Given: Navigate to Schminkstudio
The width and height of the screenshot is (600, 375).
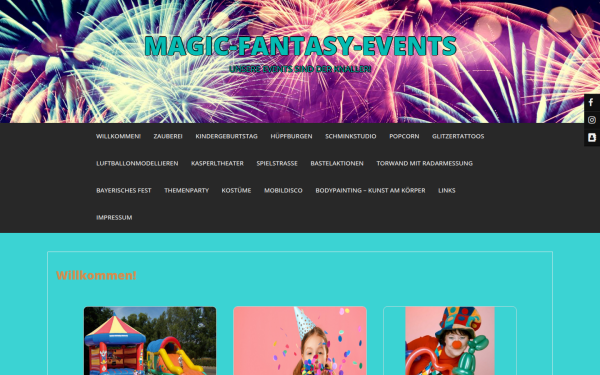Looking at the screenshot, I should coord(351,136).
